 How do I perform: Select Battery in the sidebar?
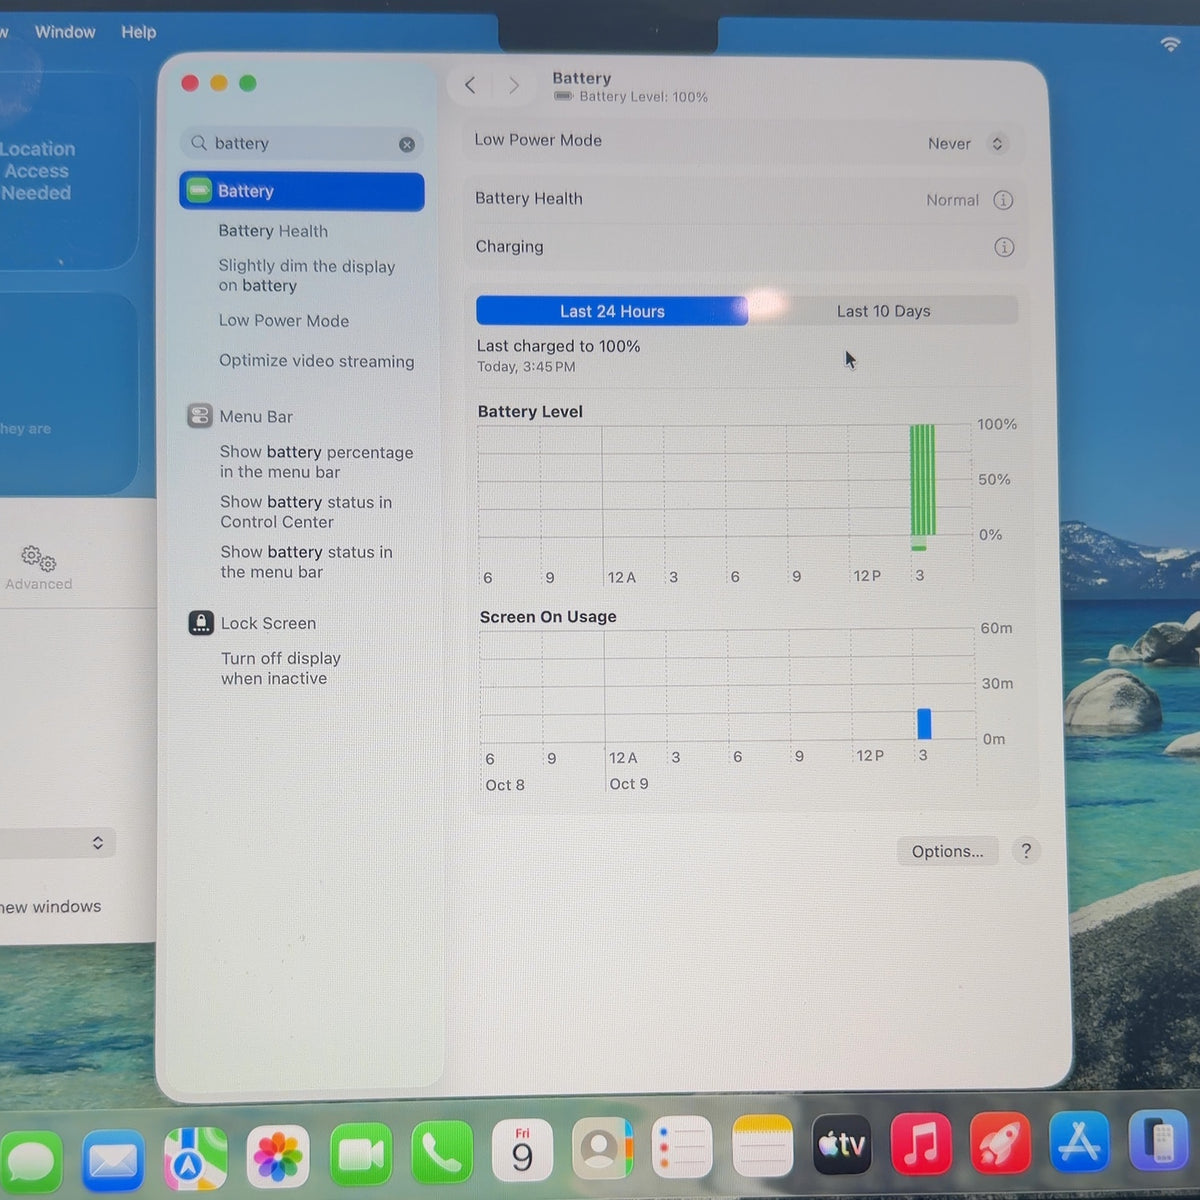(302, 191)
